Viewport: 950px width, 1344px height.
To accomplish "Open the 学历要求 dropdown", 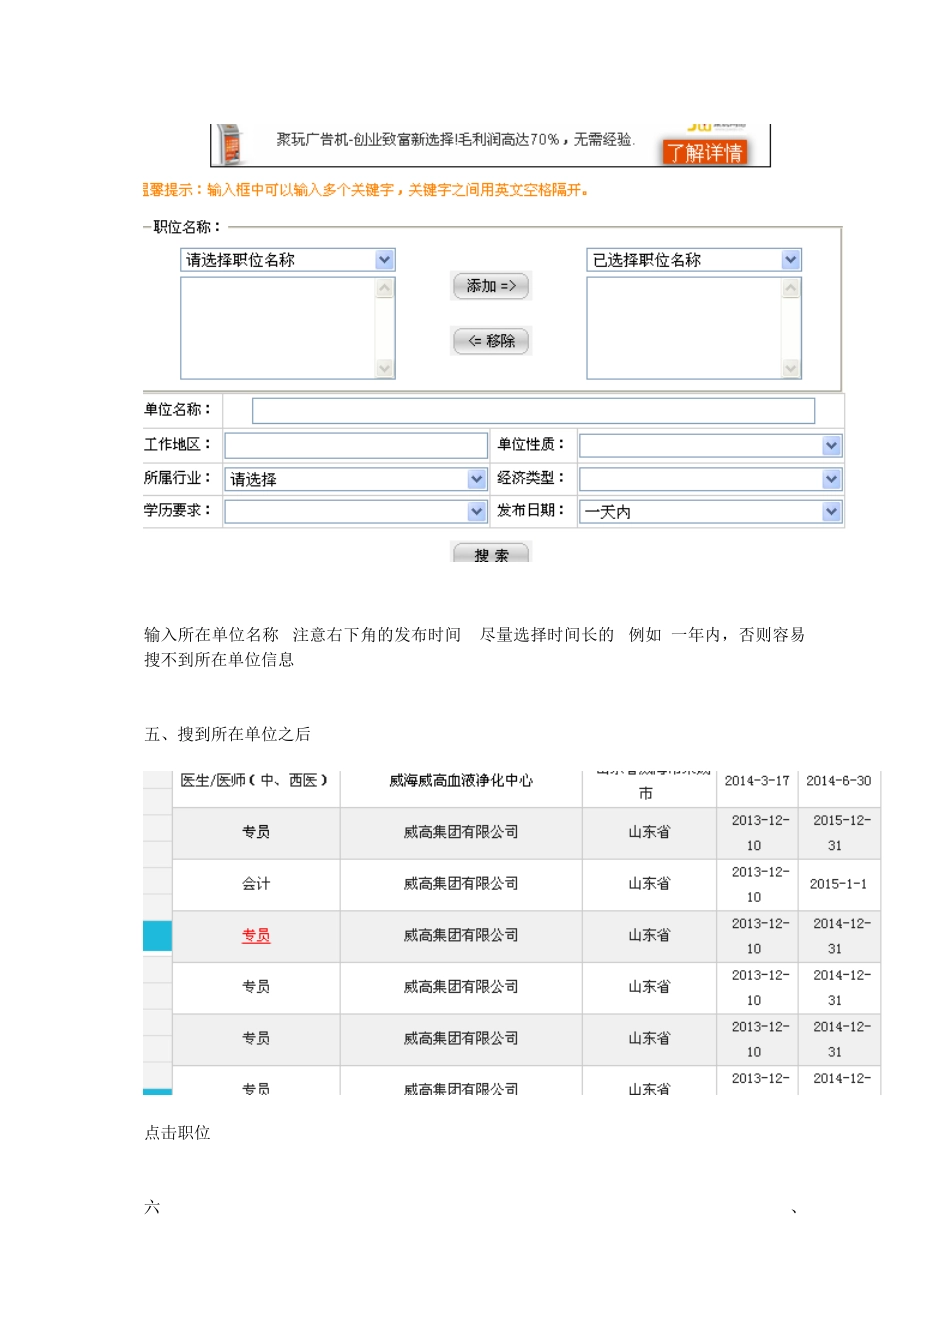I will (356, 511).
